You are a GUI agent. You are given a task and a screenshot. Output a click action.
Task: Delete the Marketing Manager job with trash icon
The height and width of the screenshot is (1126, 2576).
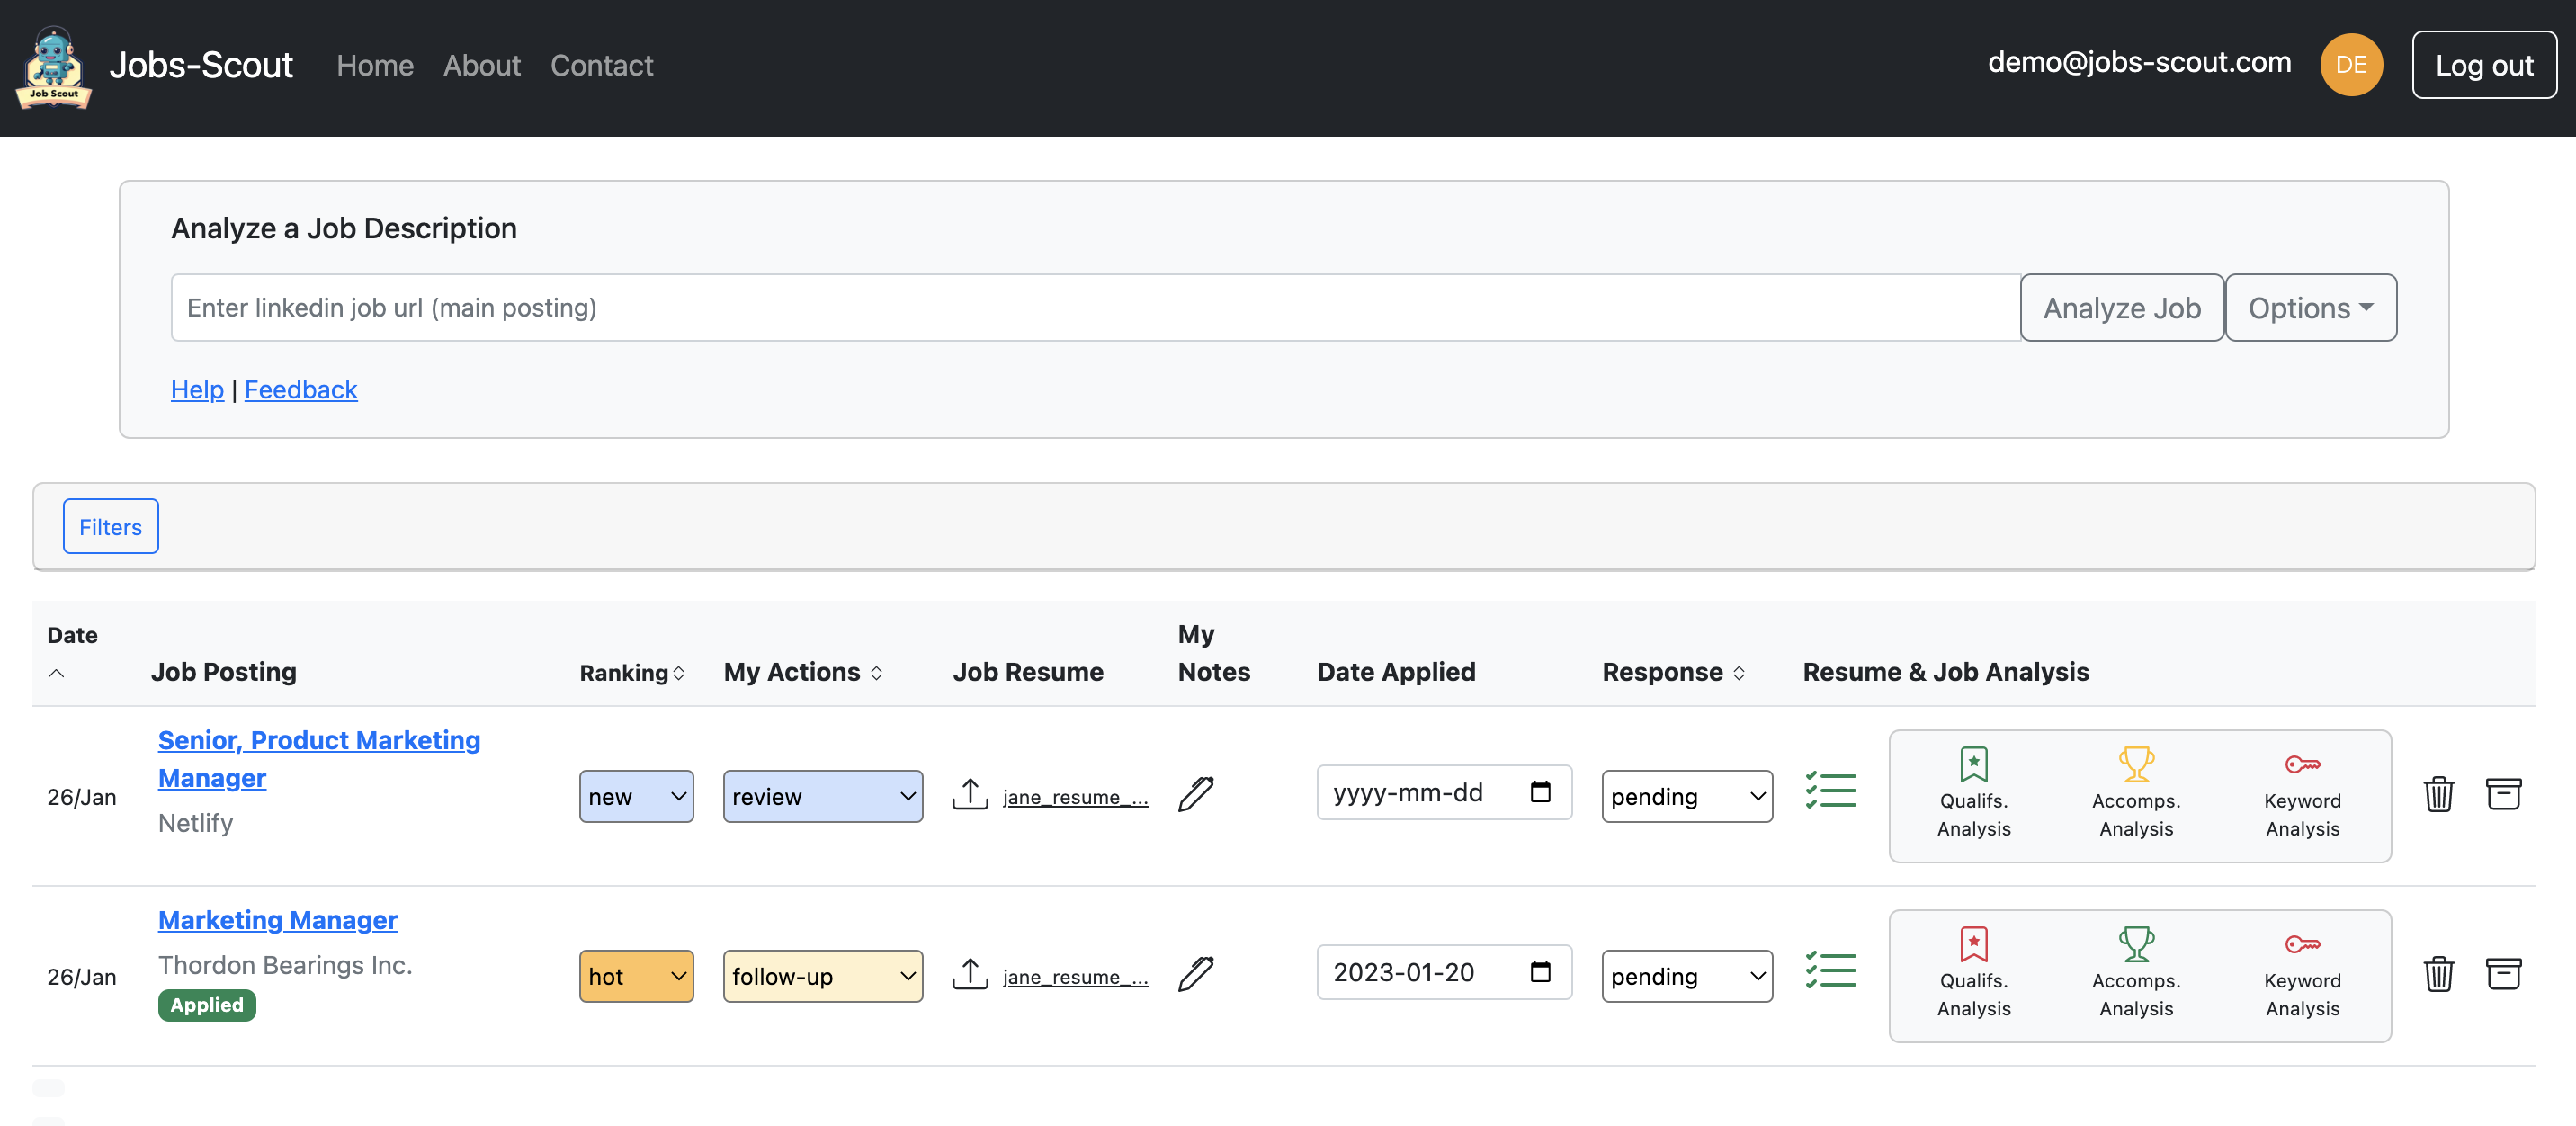[x=2438, y=975]
